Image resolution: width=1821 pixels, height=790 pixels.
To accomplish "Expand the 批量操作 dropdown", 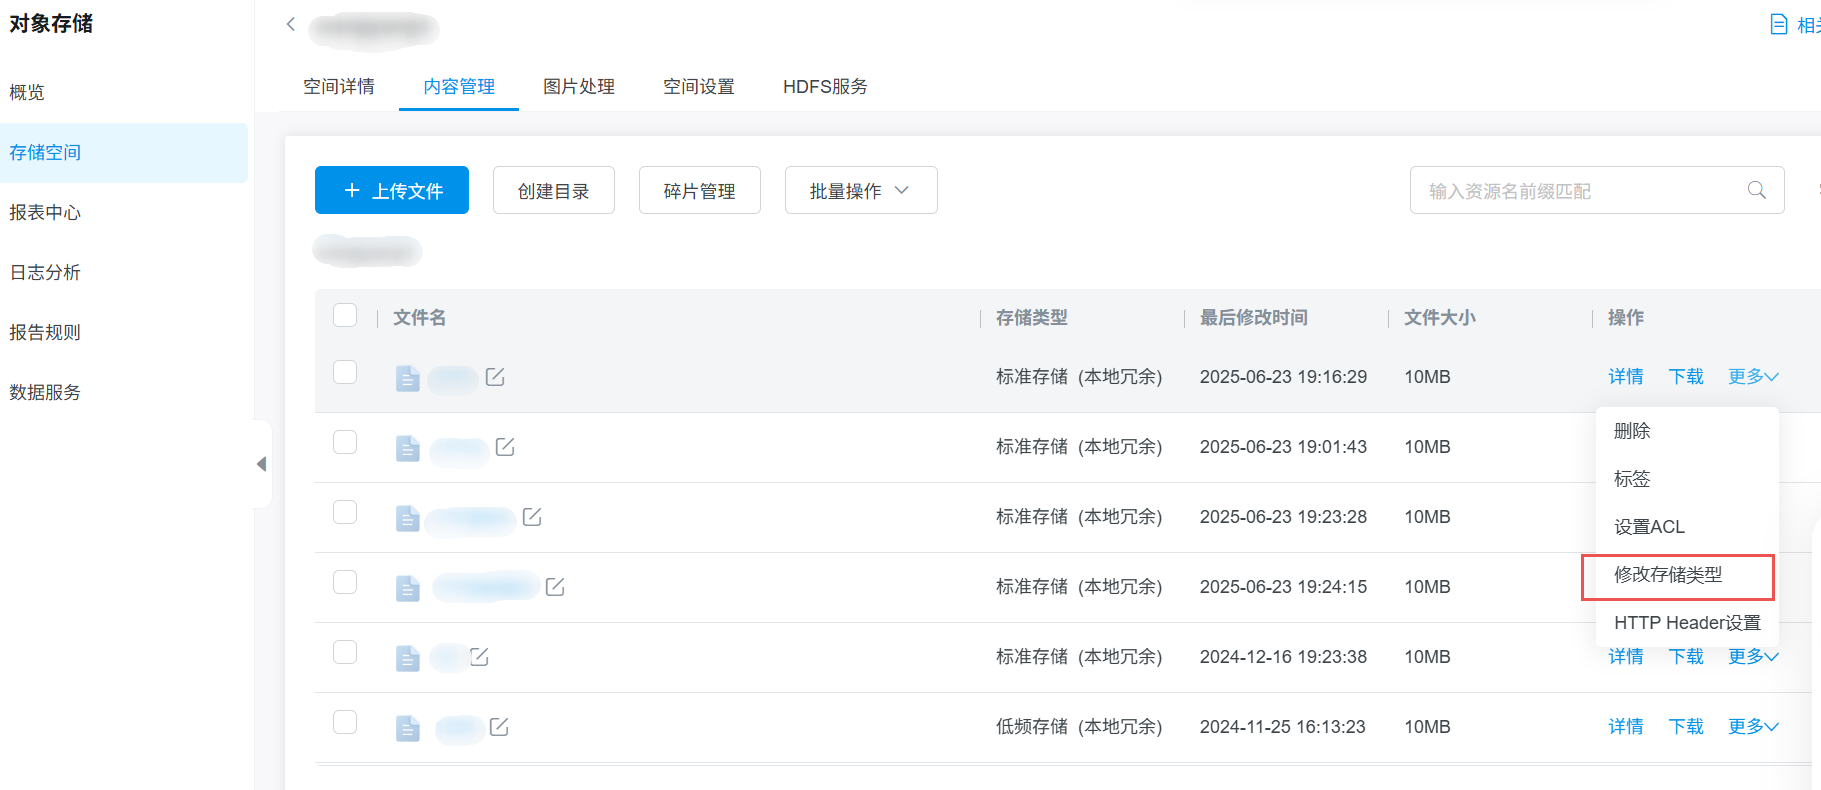I will pyautogui.click(x=860, y=190).
